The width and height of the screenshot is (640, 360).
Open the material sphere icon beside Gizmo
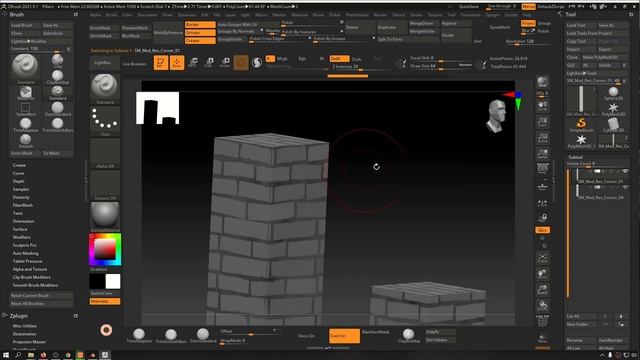(x=257, y=62)
